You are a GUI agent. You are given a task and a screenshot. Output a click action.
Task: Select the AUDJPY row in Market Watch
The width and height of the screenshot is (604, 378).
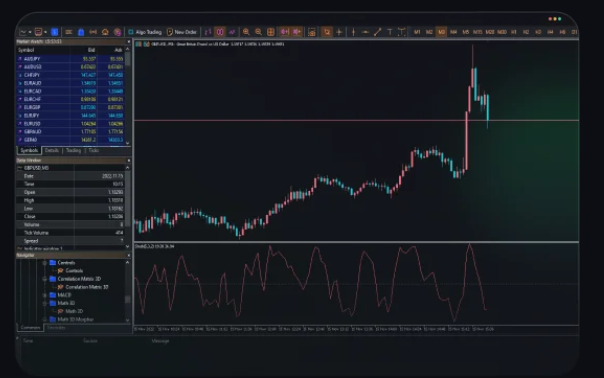(70, 59)
